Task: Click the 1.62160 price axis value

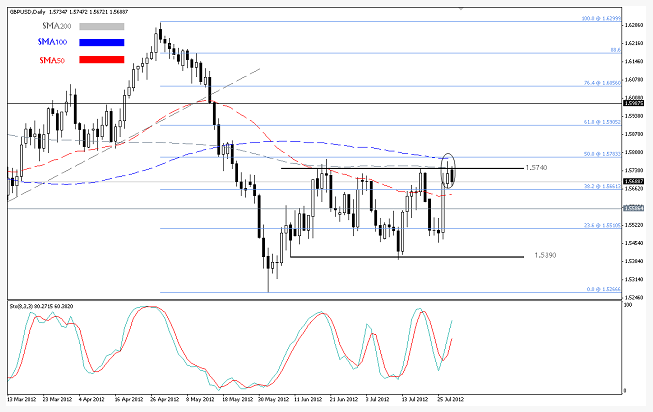Action: (634, 43)
